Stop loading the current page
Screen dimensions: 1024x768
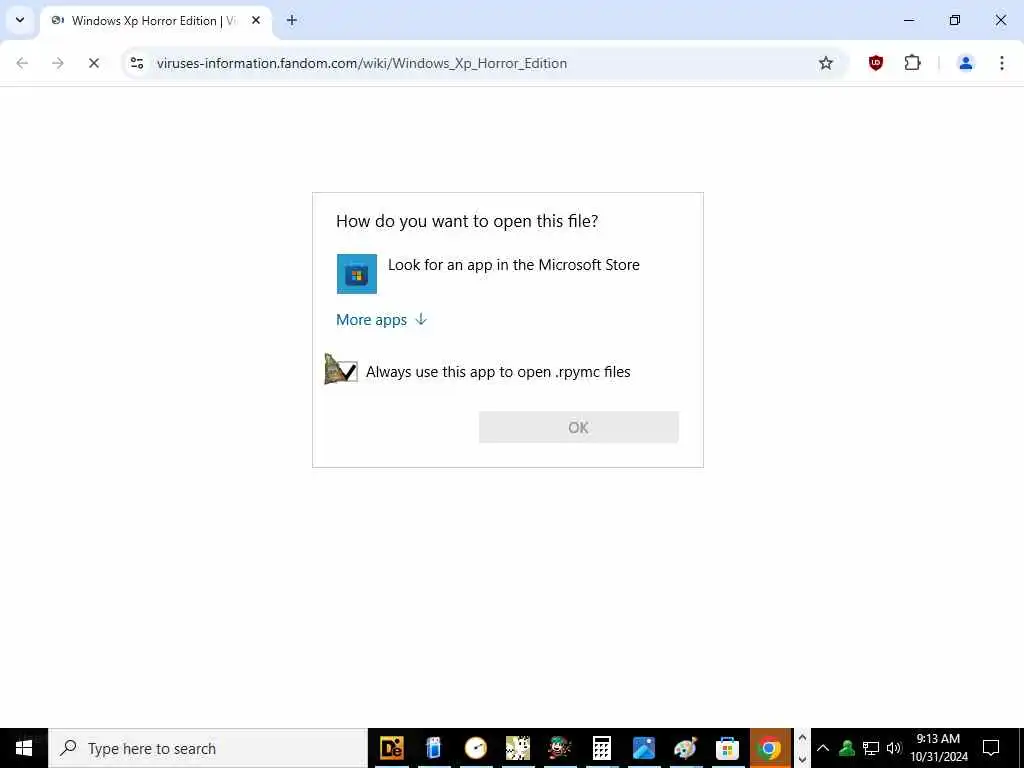point(94,63)
